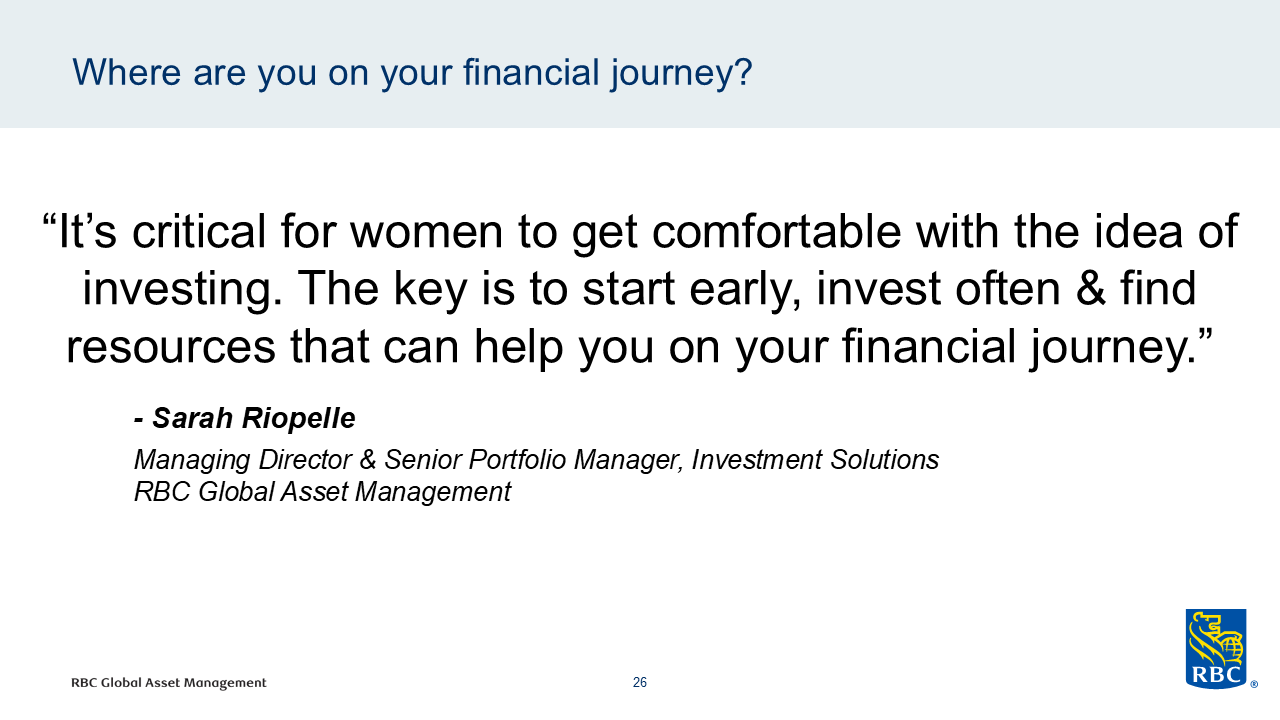
Task: Click the italic 'RBC Global Asset Management' attribution line
Action: 322,492
